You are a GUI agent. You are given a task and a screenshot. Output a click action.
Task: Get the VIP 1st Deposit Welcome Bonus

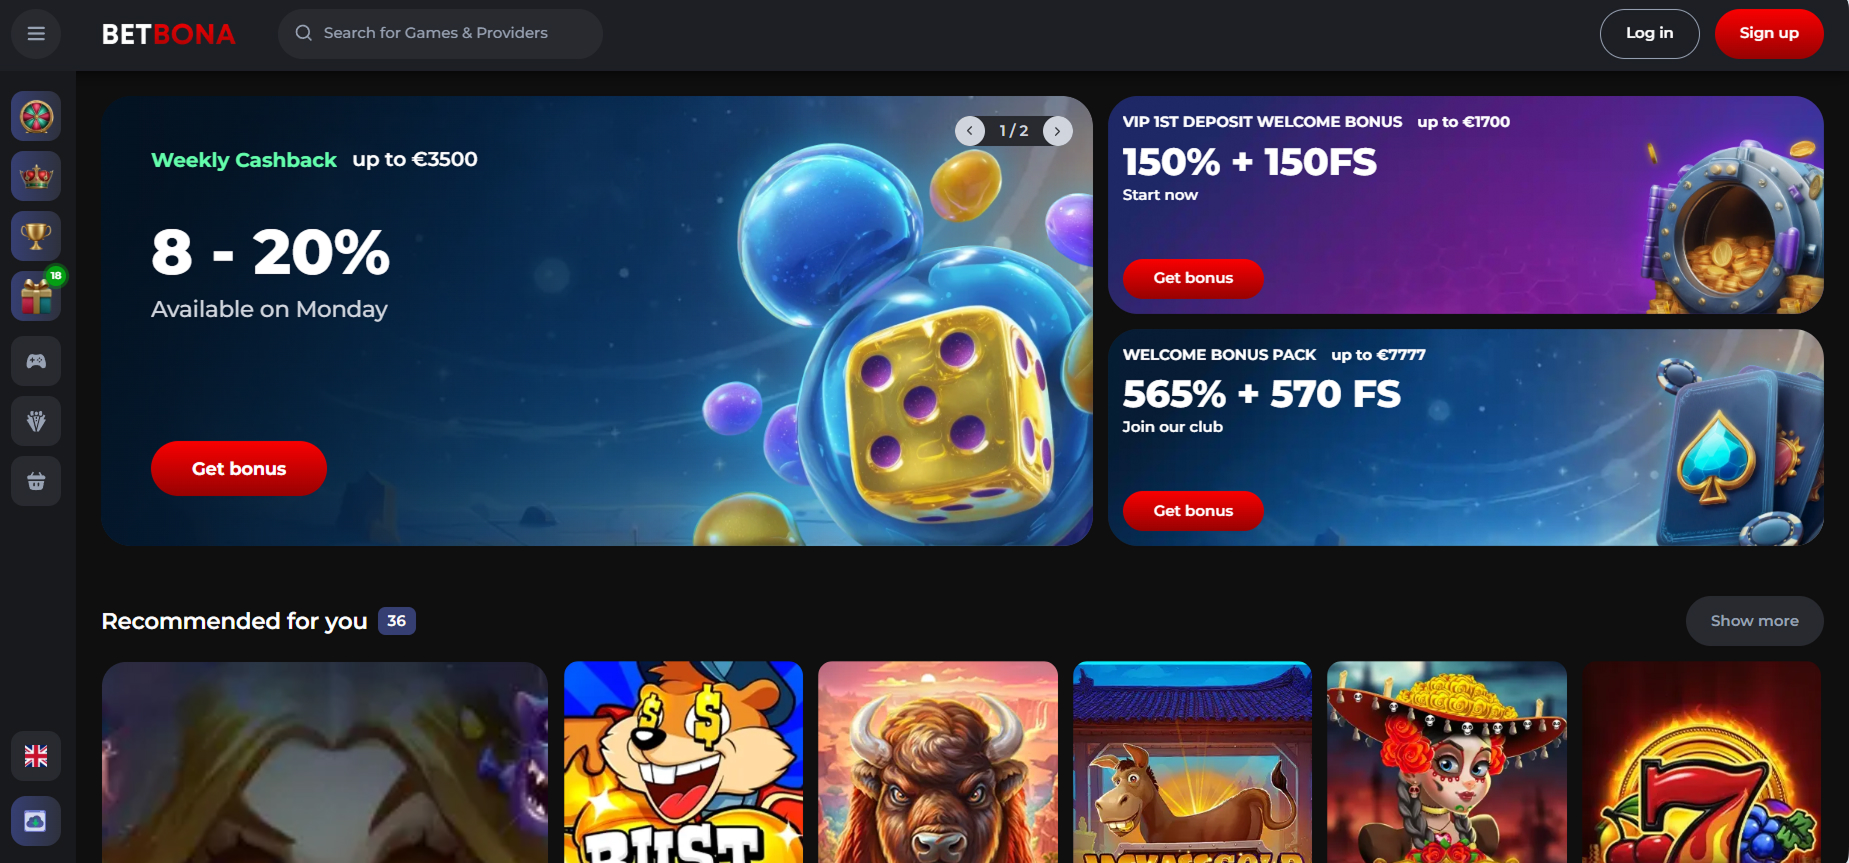[x=1193, y=278]
